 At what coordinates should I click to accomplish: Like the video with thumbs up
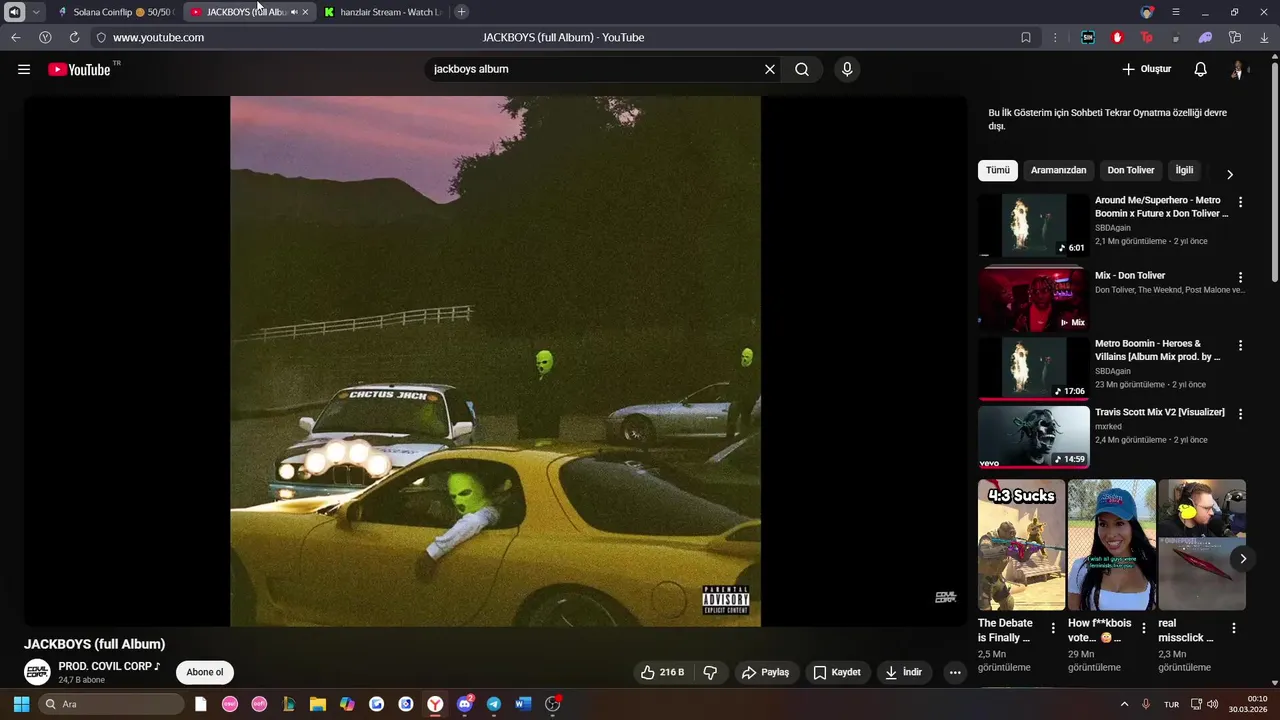click(x=664, y=672)
